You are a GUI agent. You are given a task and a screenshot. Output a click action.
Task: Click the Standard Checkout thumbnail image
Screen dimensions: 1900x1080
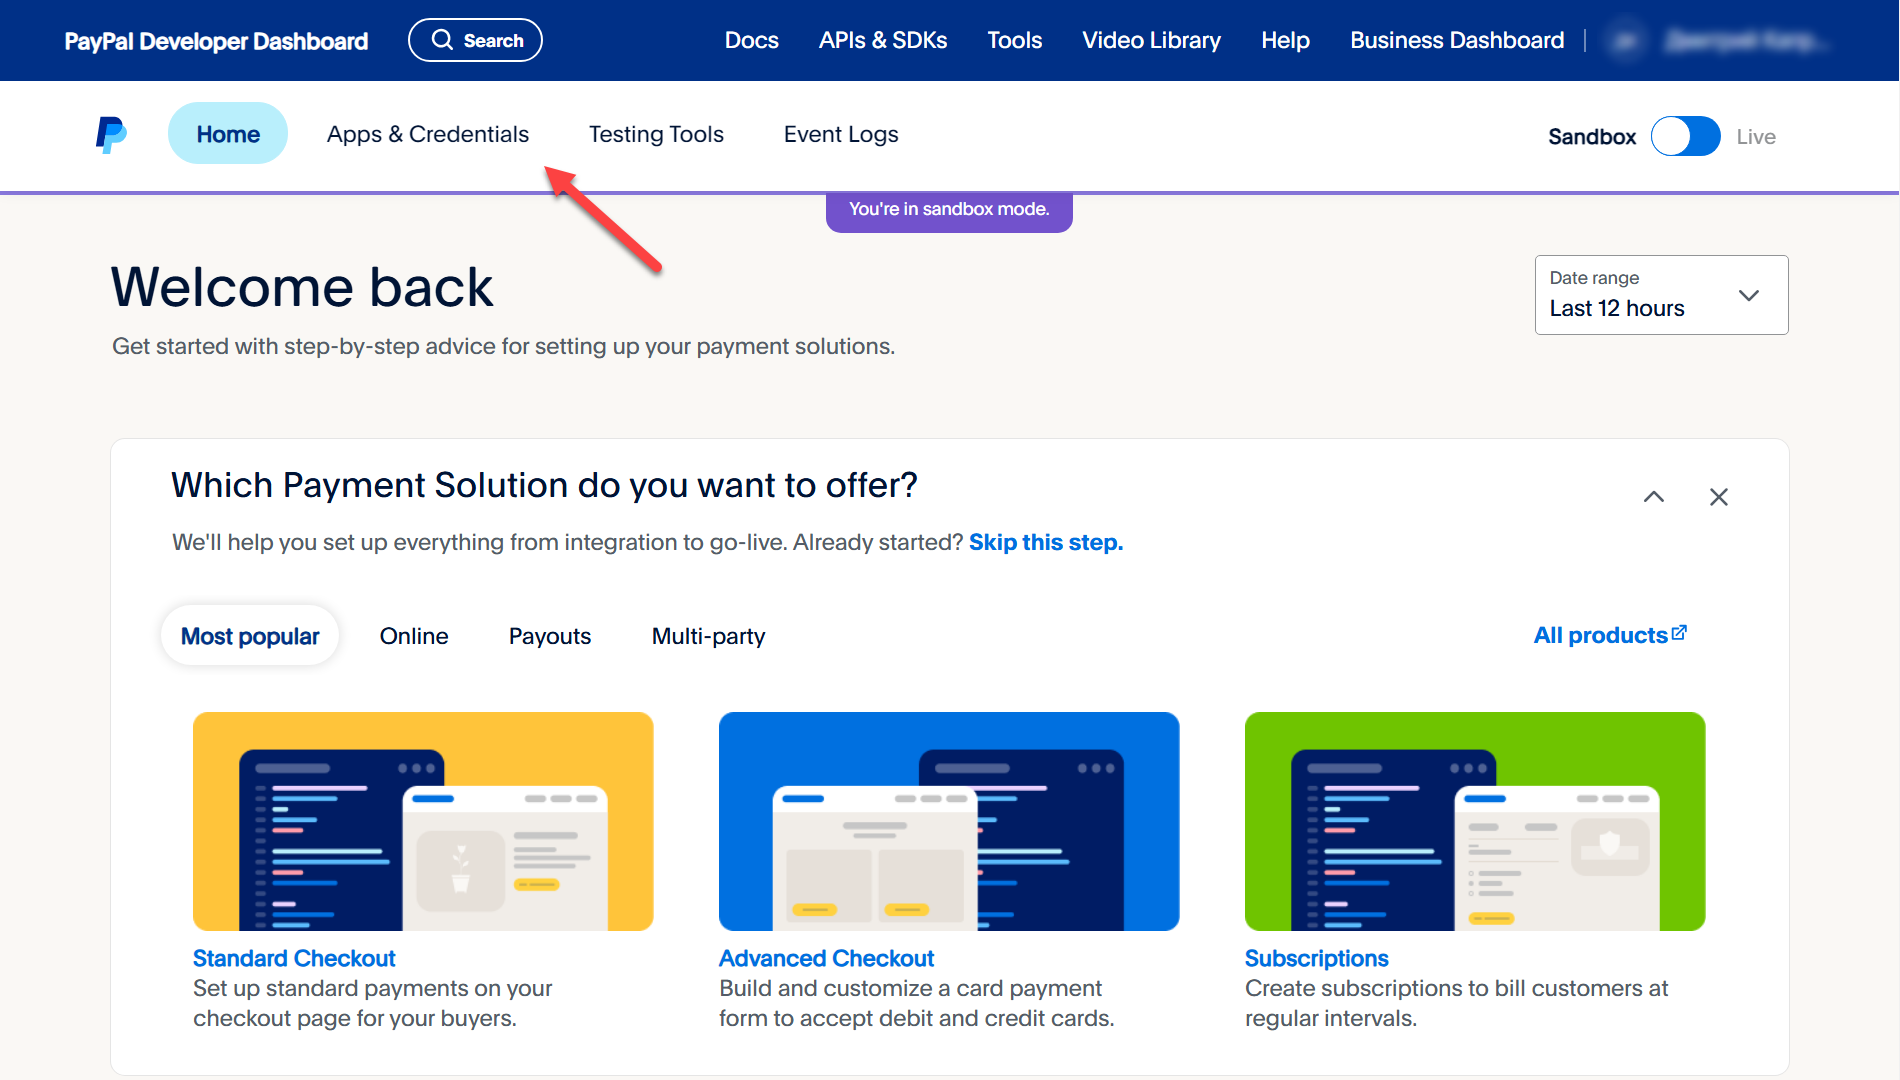pyautogui.click(x=423, y=821)
